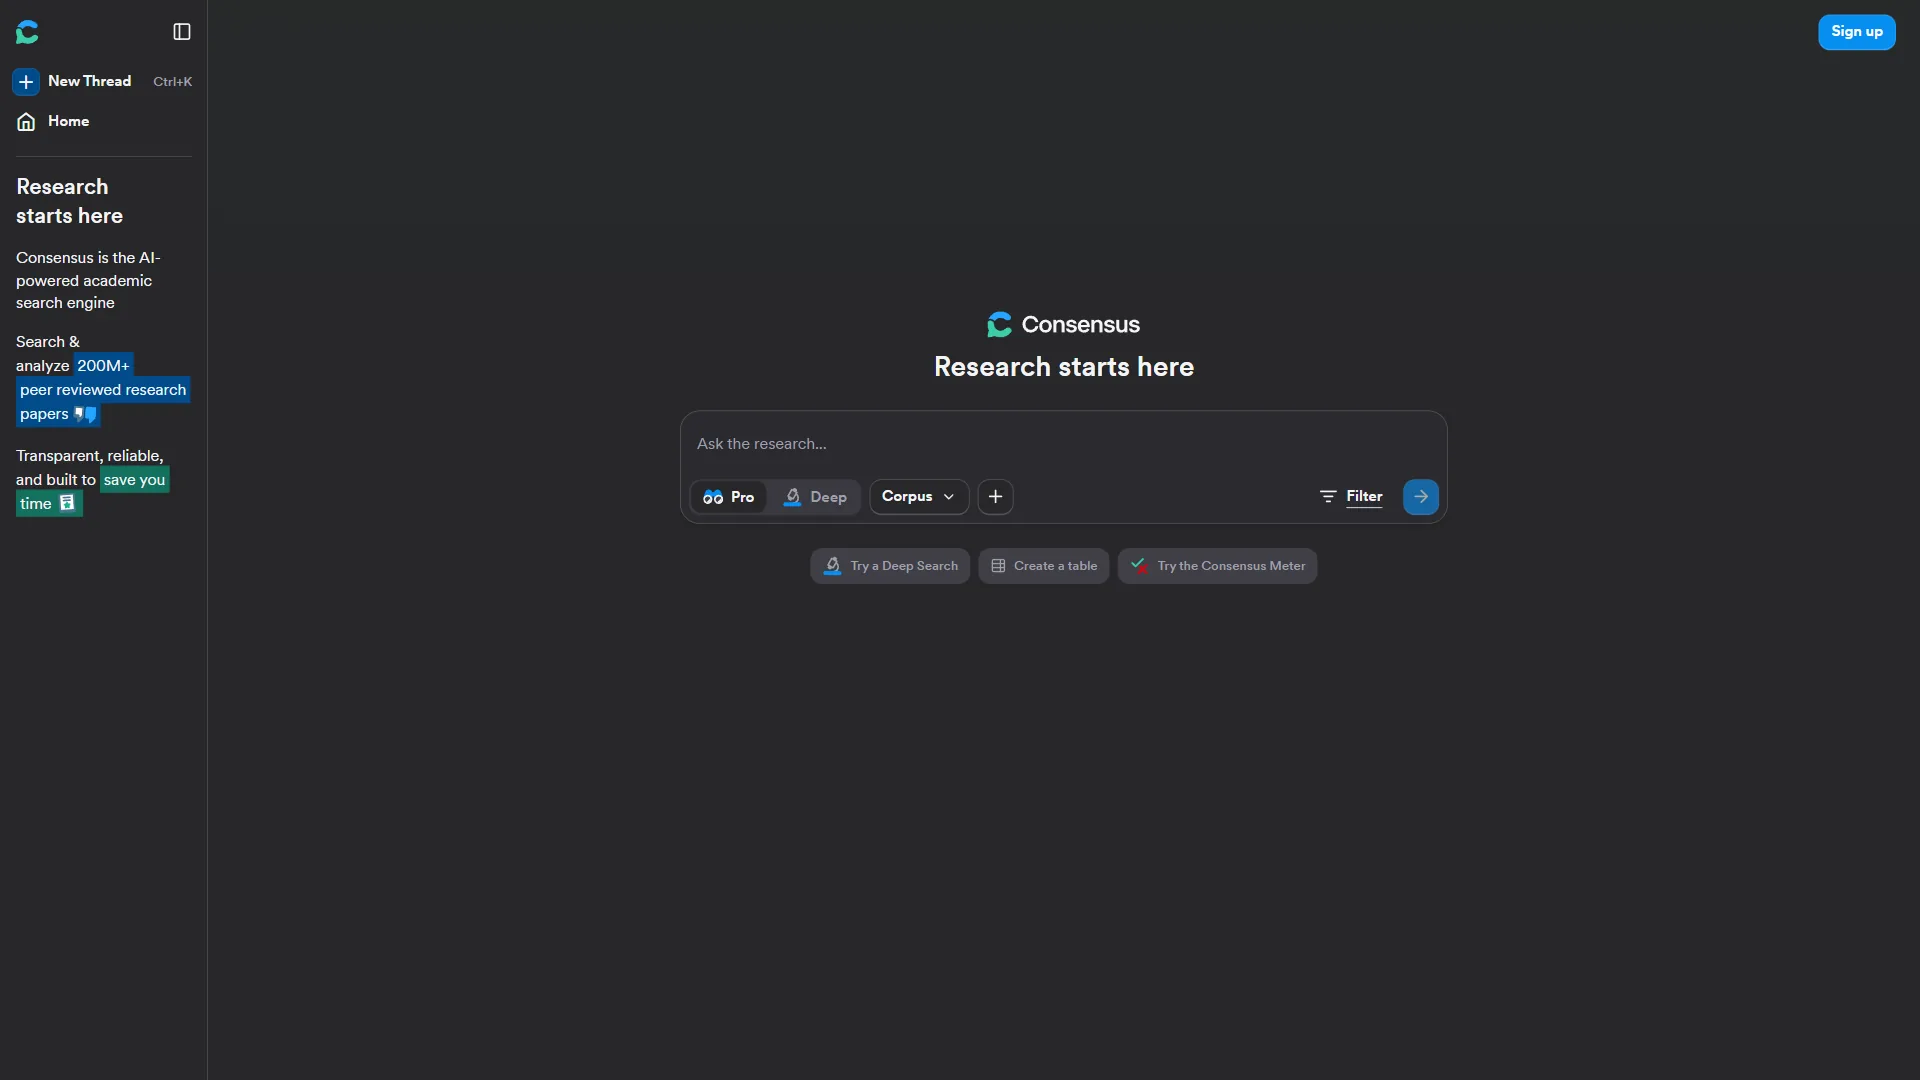Click the filter lines icon beside Filter
Viewport: 1920px width, 1080px height.
point(1328,497)
